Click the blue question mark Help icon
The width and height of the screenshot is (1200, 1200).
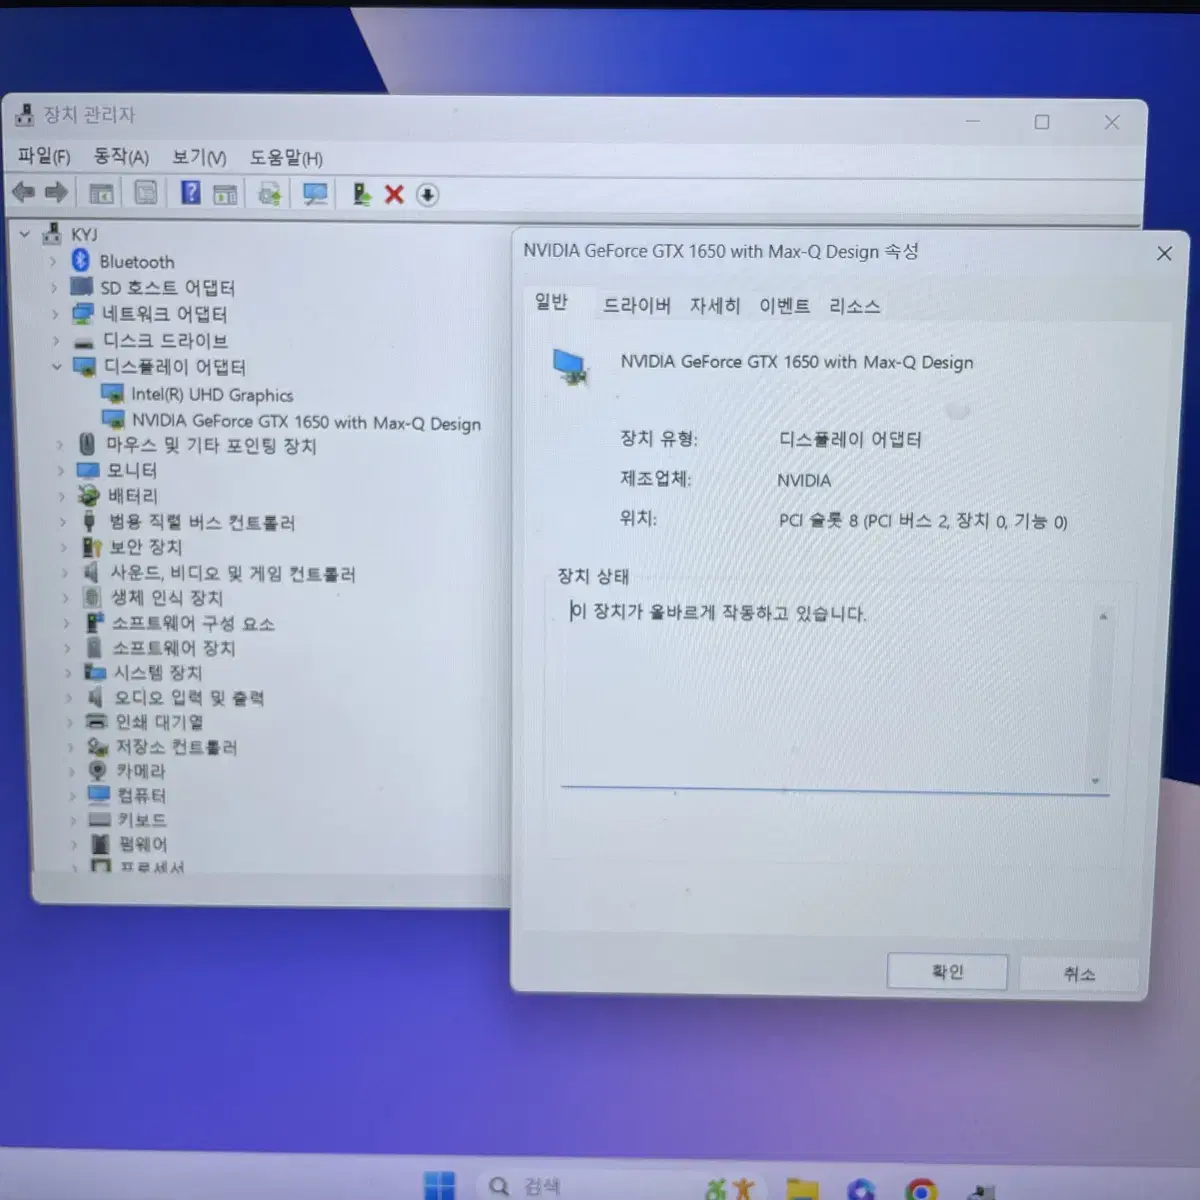point(190,193)
